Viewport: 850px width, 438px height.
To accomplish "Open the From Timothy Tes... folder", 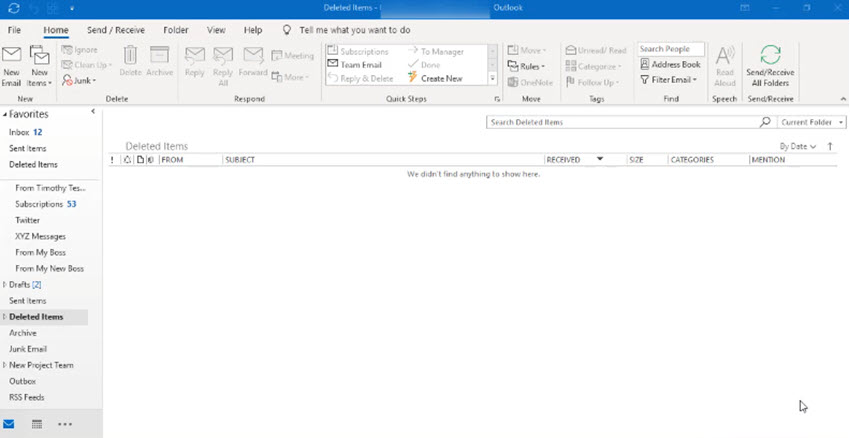I will (x=50, y=188).
